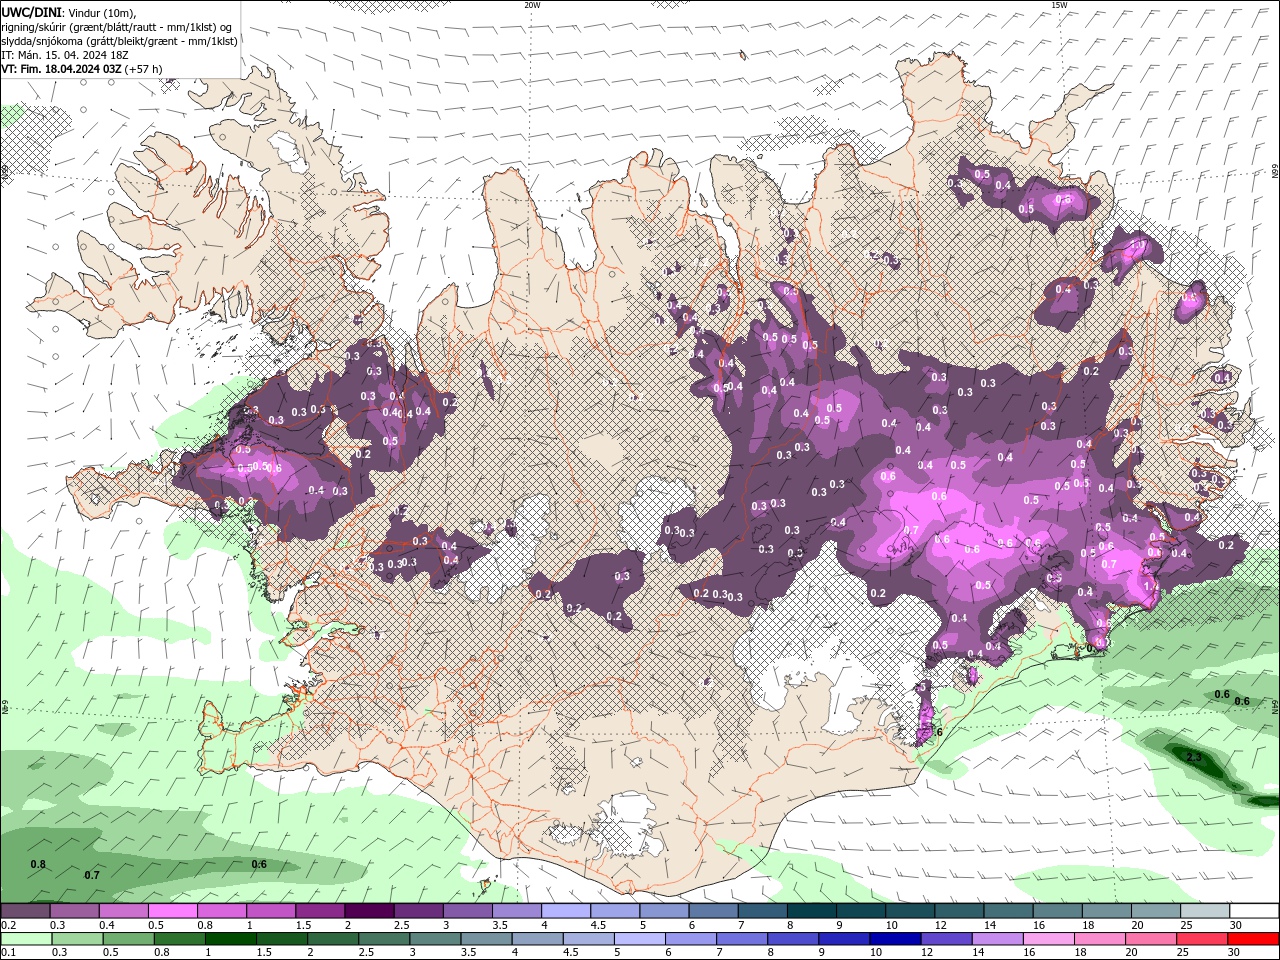Image resolution: width=1280 pixels, height=960 pixels.
Task: Pick snow legend swatch between 25 and 30
Action: 1206,911
